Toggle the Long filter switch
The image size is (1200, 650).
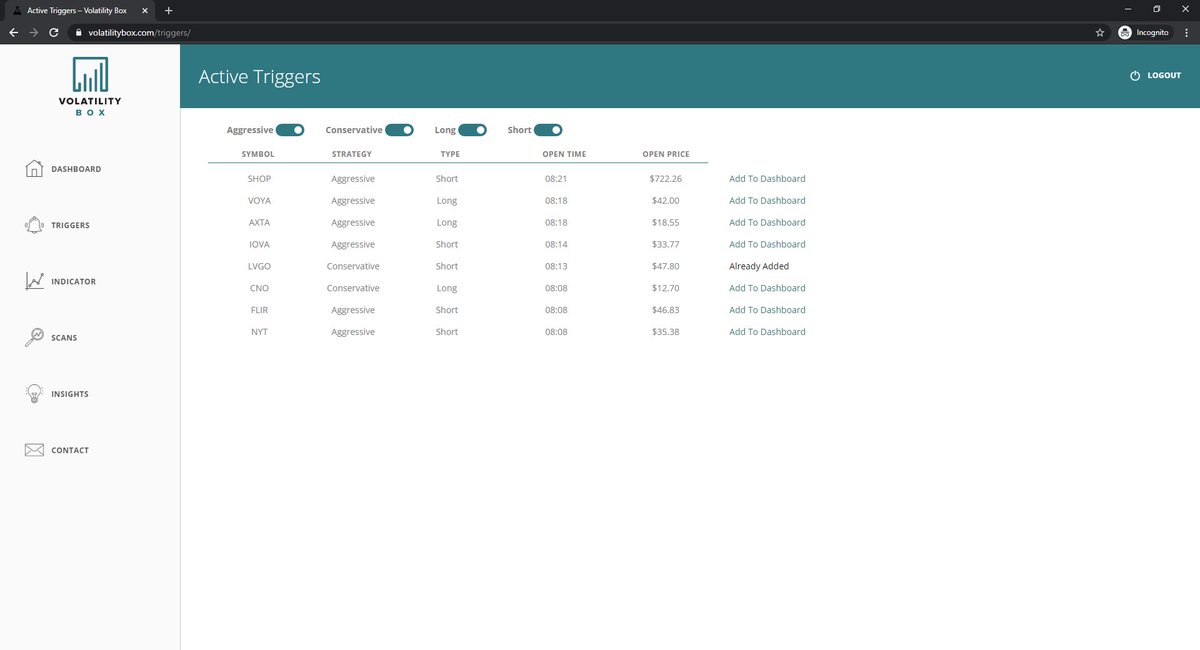tap(473, 130)
